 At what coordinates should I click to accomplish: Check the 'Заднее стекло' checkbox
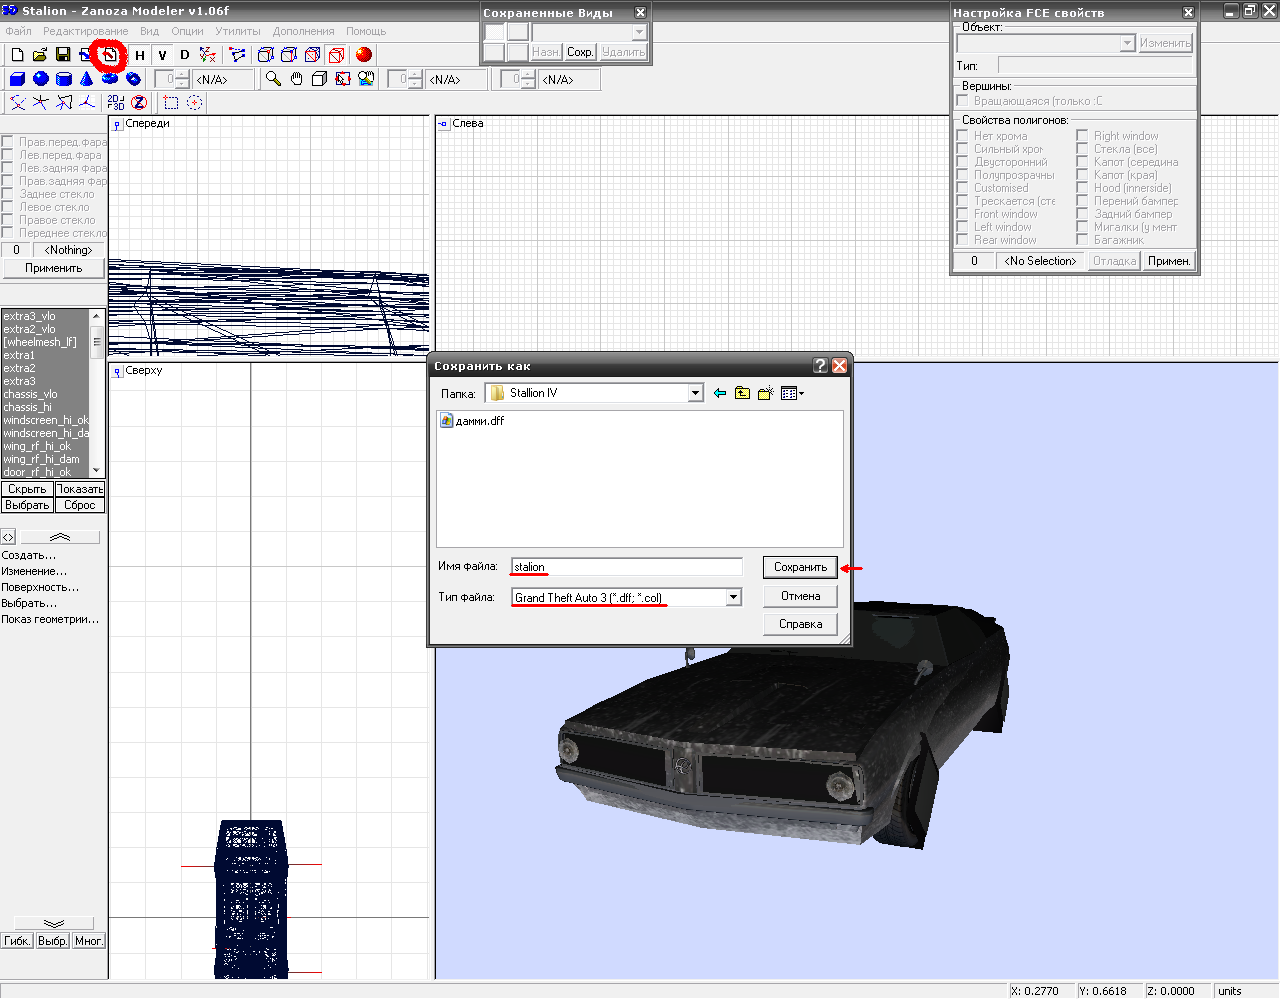click(7, 194)
